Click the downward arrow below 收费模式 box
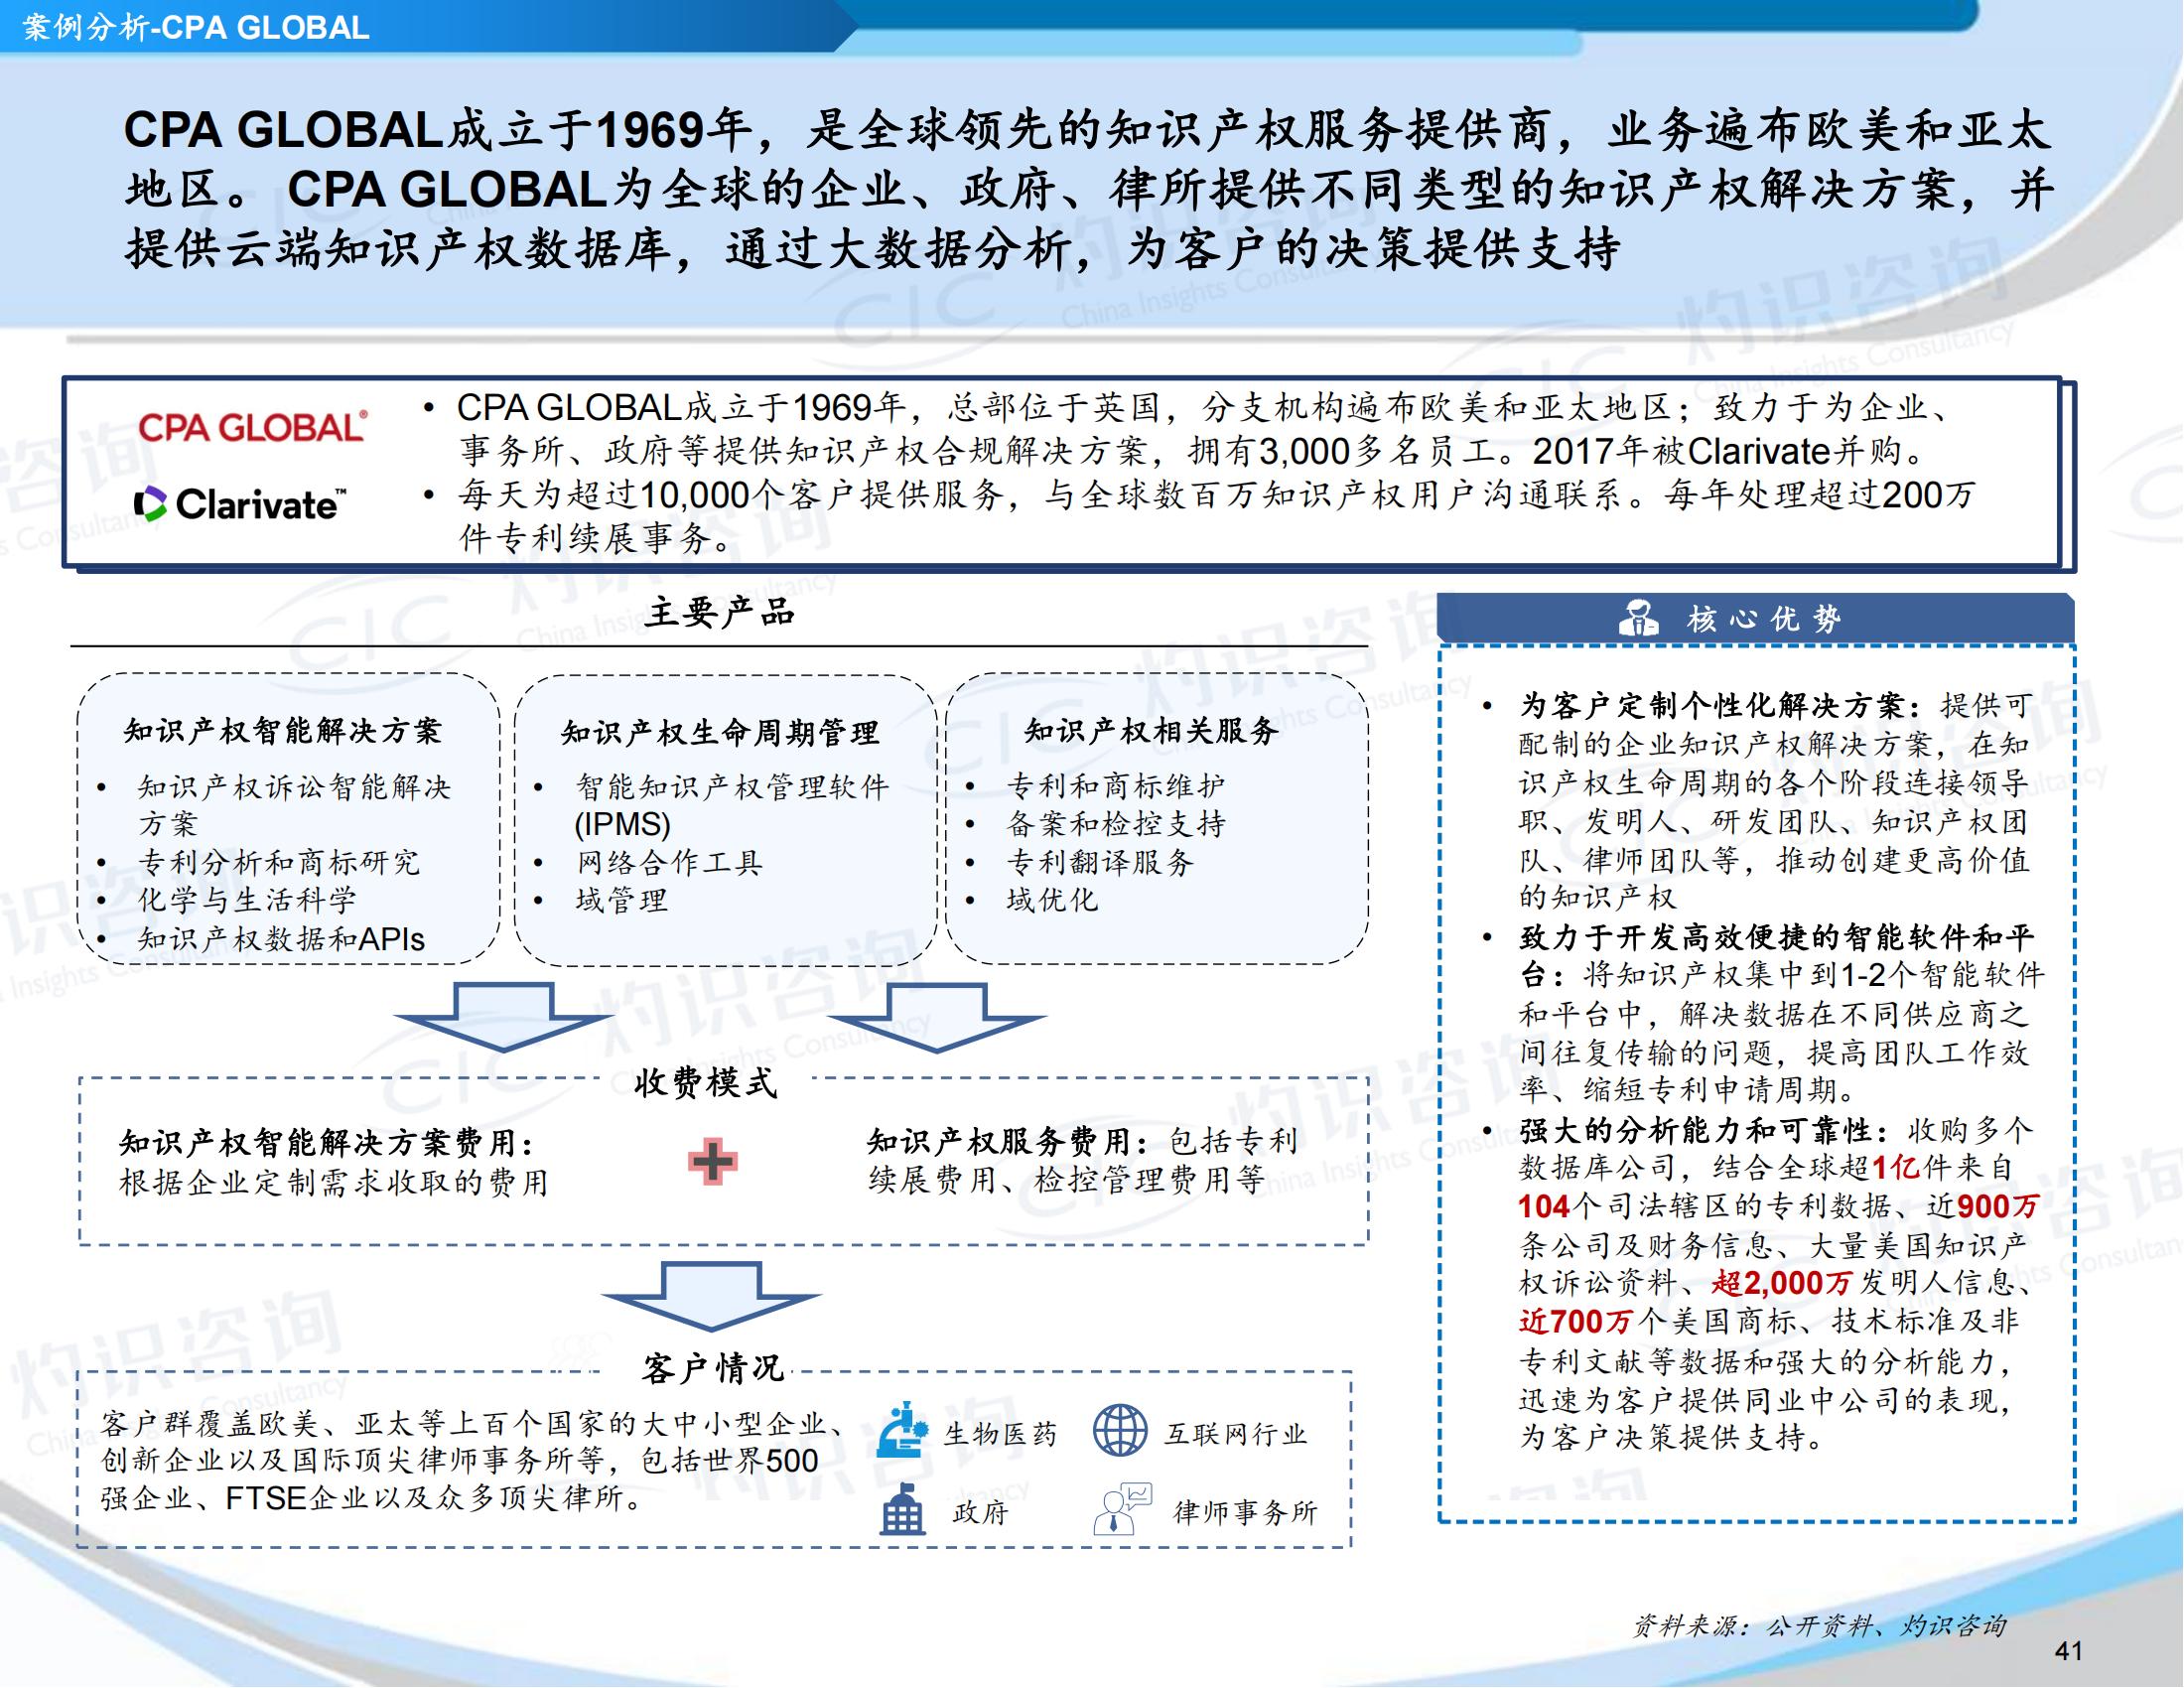Viewport: 2184px width, 1688px height. 711,1295
